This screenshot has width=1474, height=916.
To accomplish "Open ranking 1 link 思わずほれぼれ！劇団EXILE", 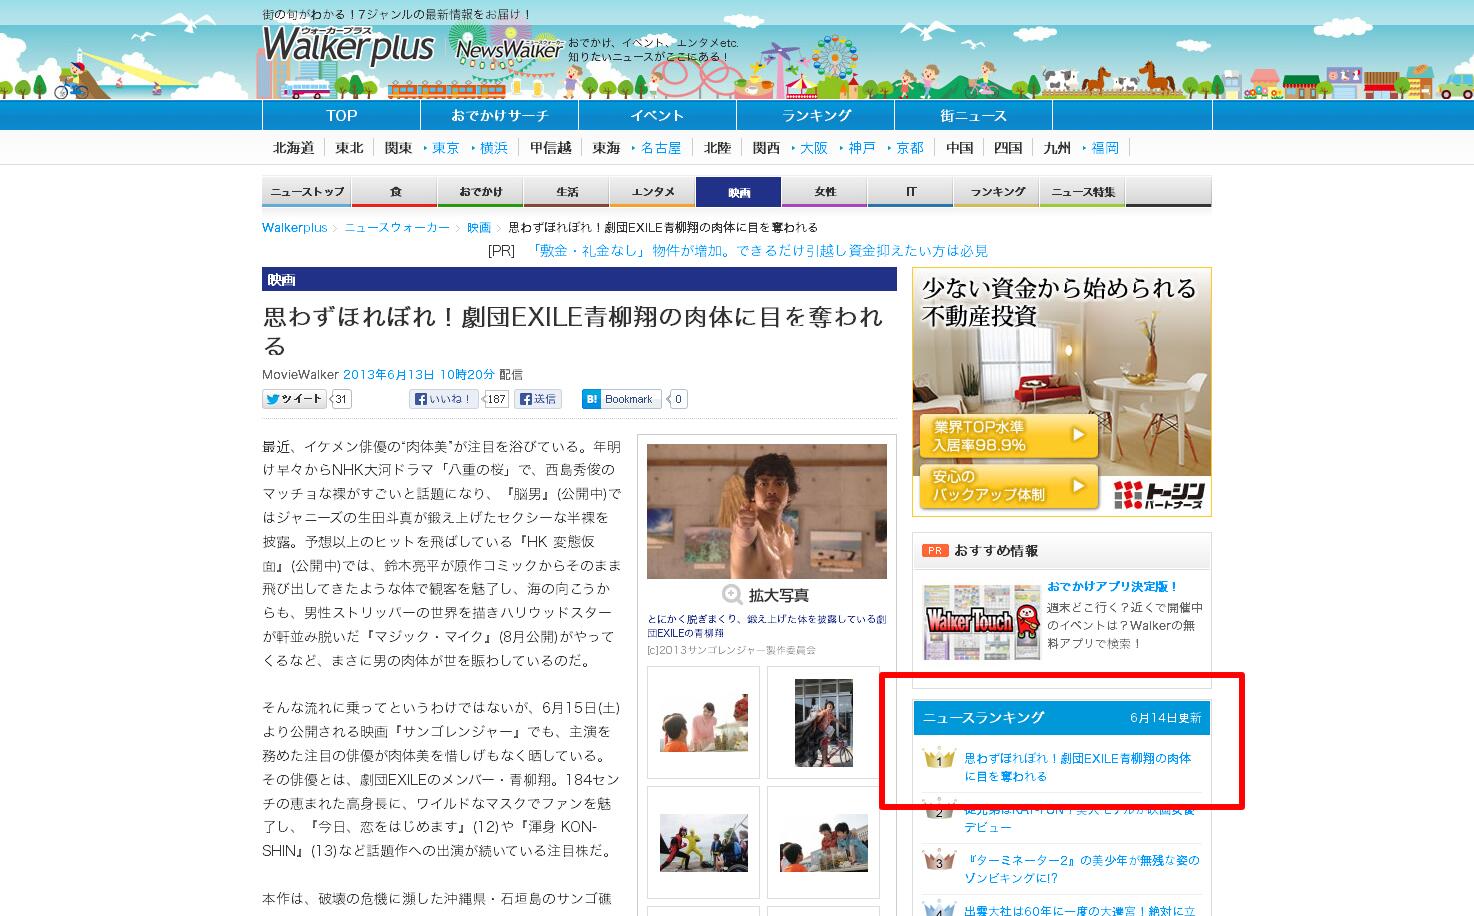I will [1078, 767].
